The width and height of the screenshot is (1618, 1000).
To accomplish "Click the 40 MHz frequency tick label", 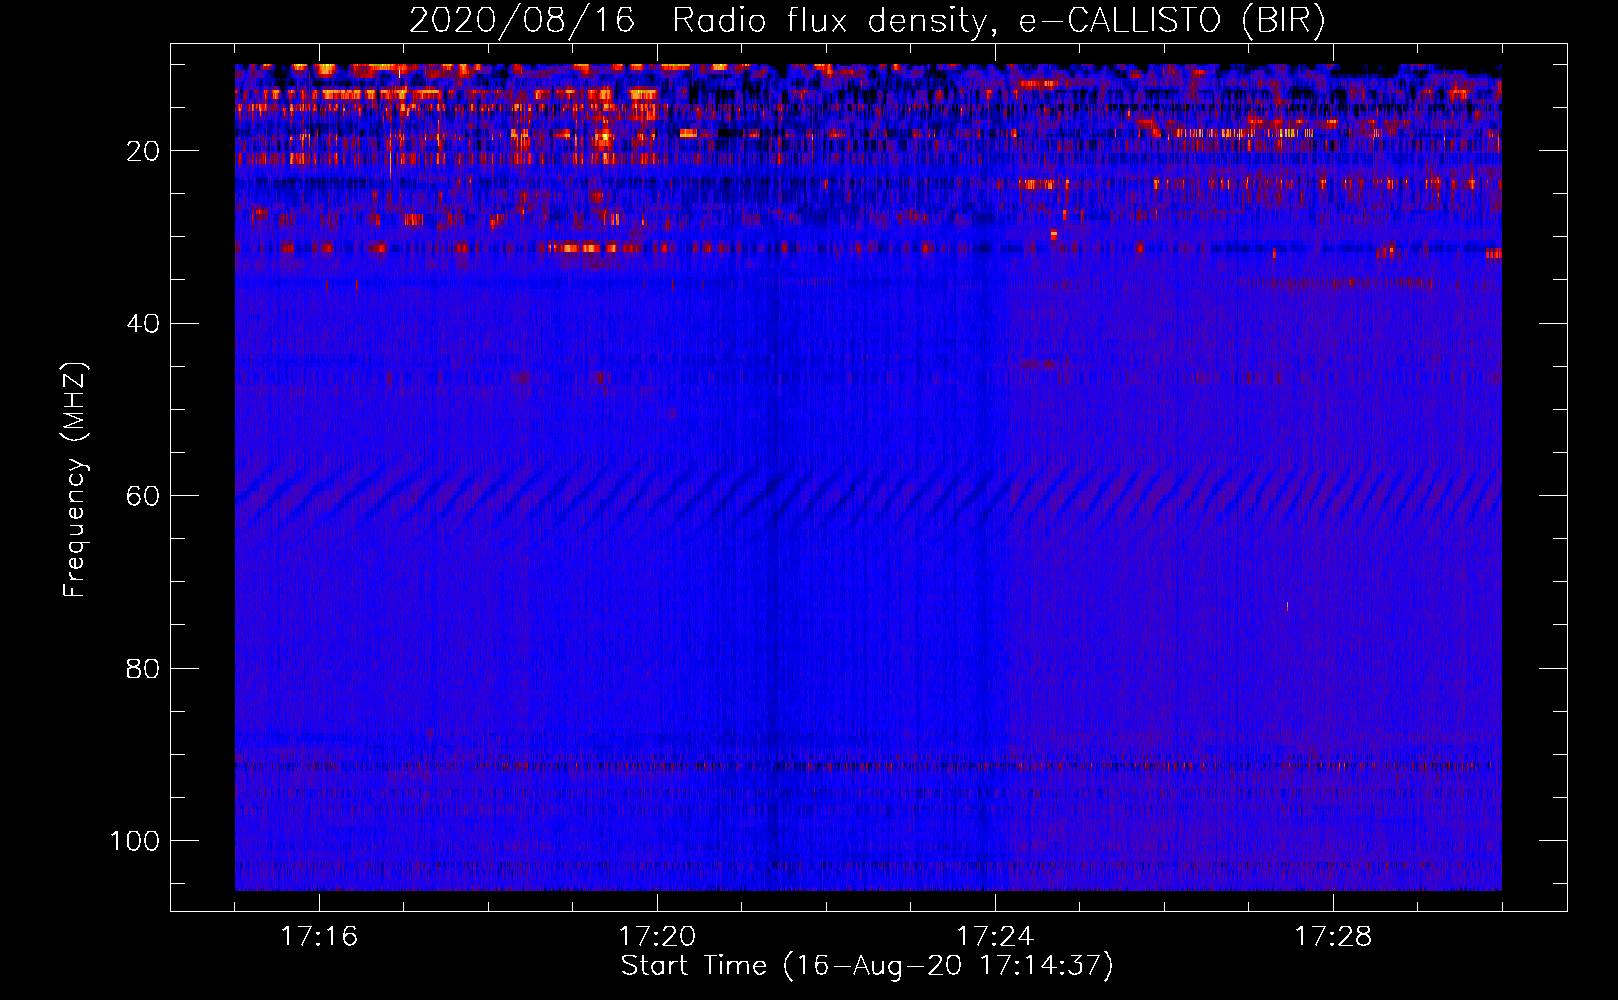I will tap(143, 323).
